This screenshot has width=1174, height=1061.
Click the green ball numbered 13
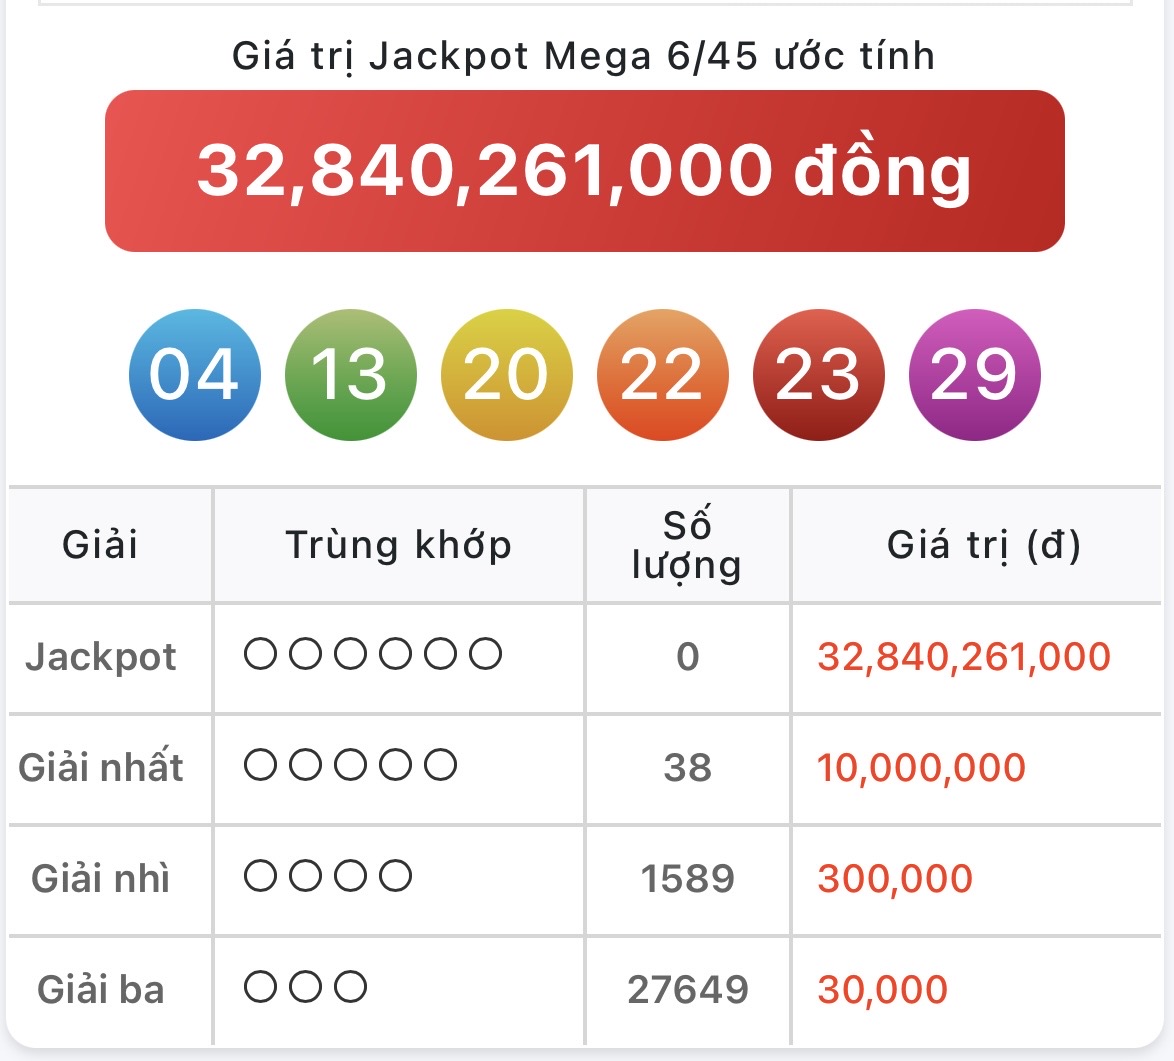click(x=350, y=375)
